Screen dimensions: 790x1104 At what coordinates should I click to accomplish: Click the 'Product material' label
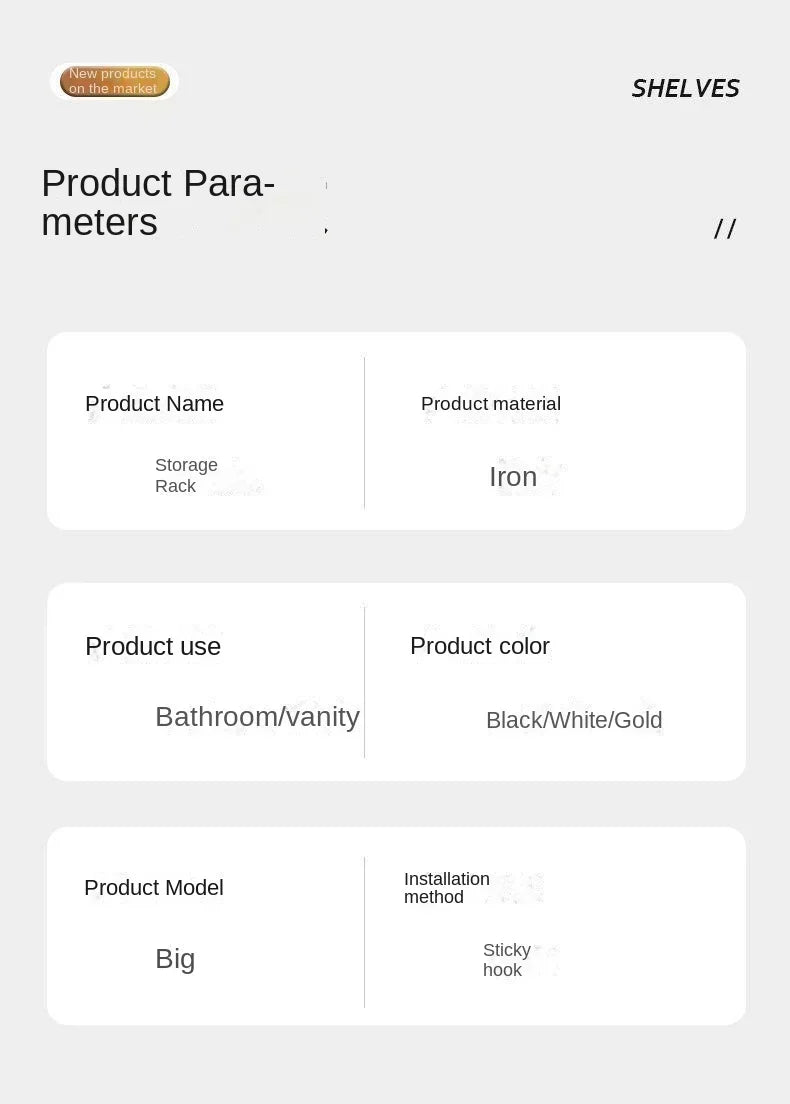coord(490,404)
